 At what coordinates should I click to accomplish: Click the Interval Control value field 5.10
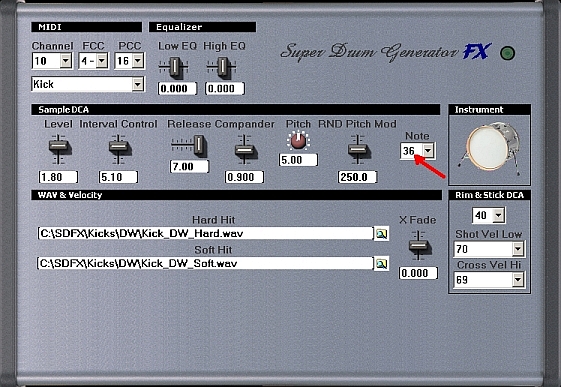tap(118, 177)
